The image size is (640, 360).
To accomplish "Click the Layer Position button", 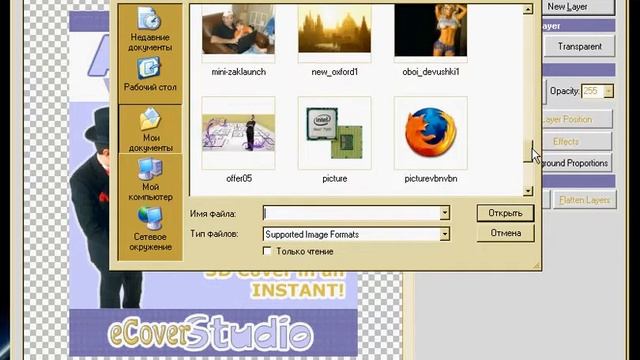I will (577, 119).
